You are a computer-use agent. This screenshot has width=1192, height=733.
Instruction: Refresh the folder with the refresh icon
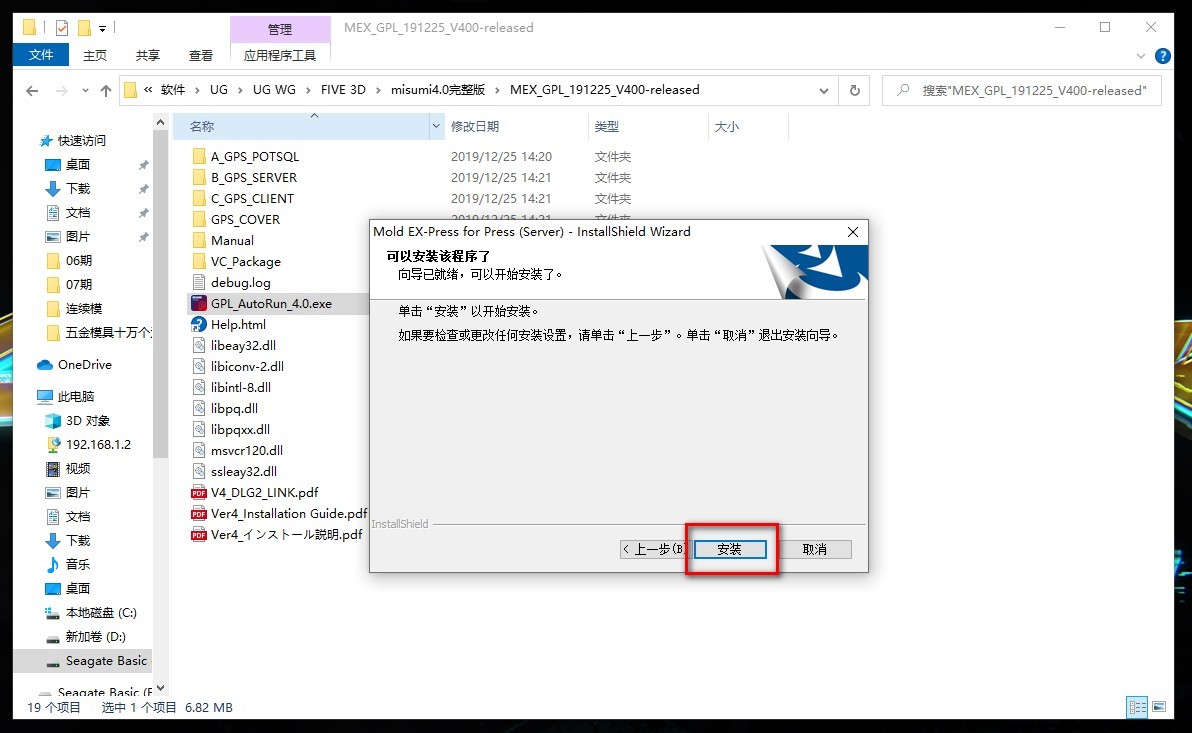click(x=855, y=90)
